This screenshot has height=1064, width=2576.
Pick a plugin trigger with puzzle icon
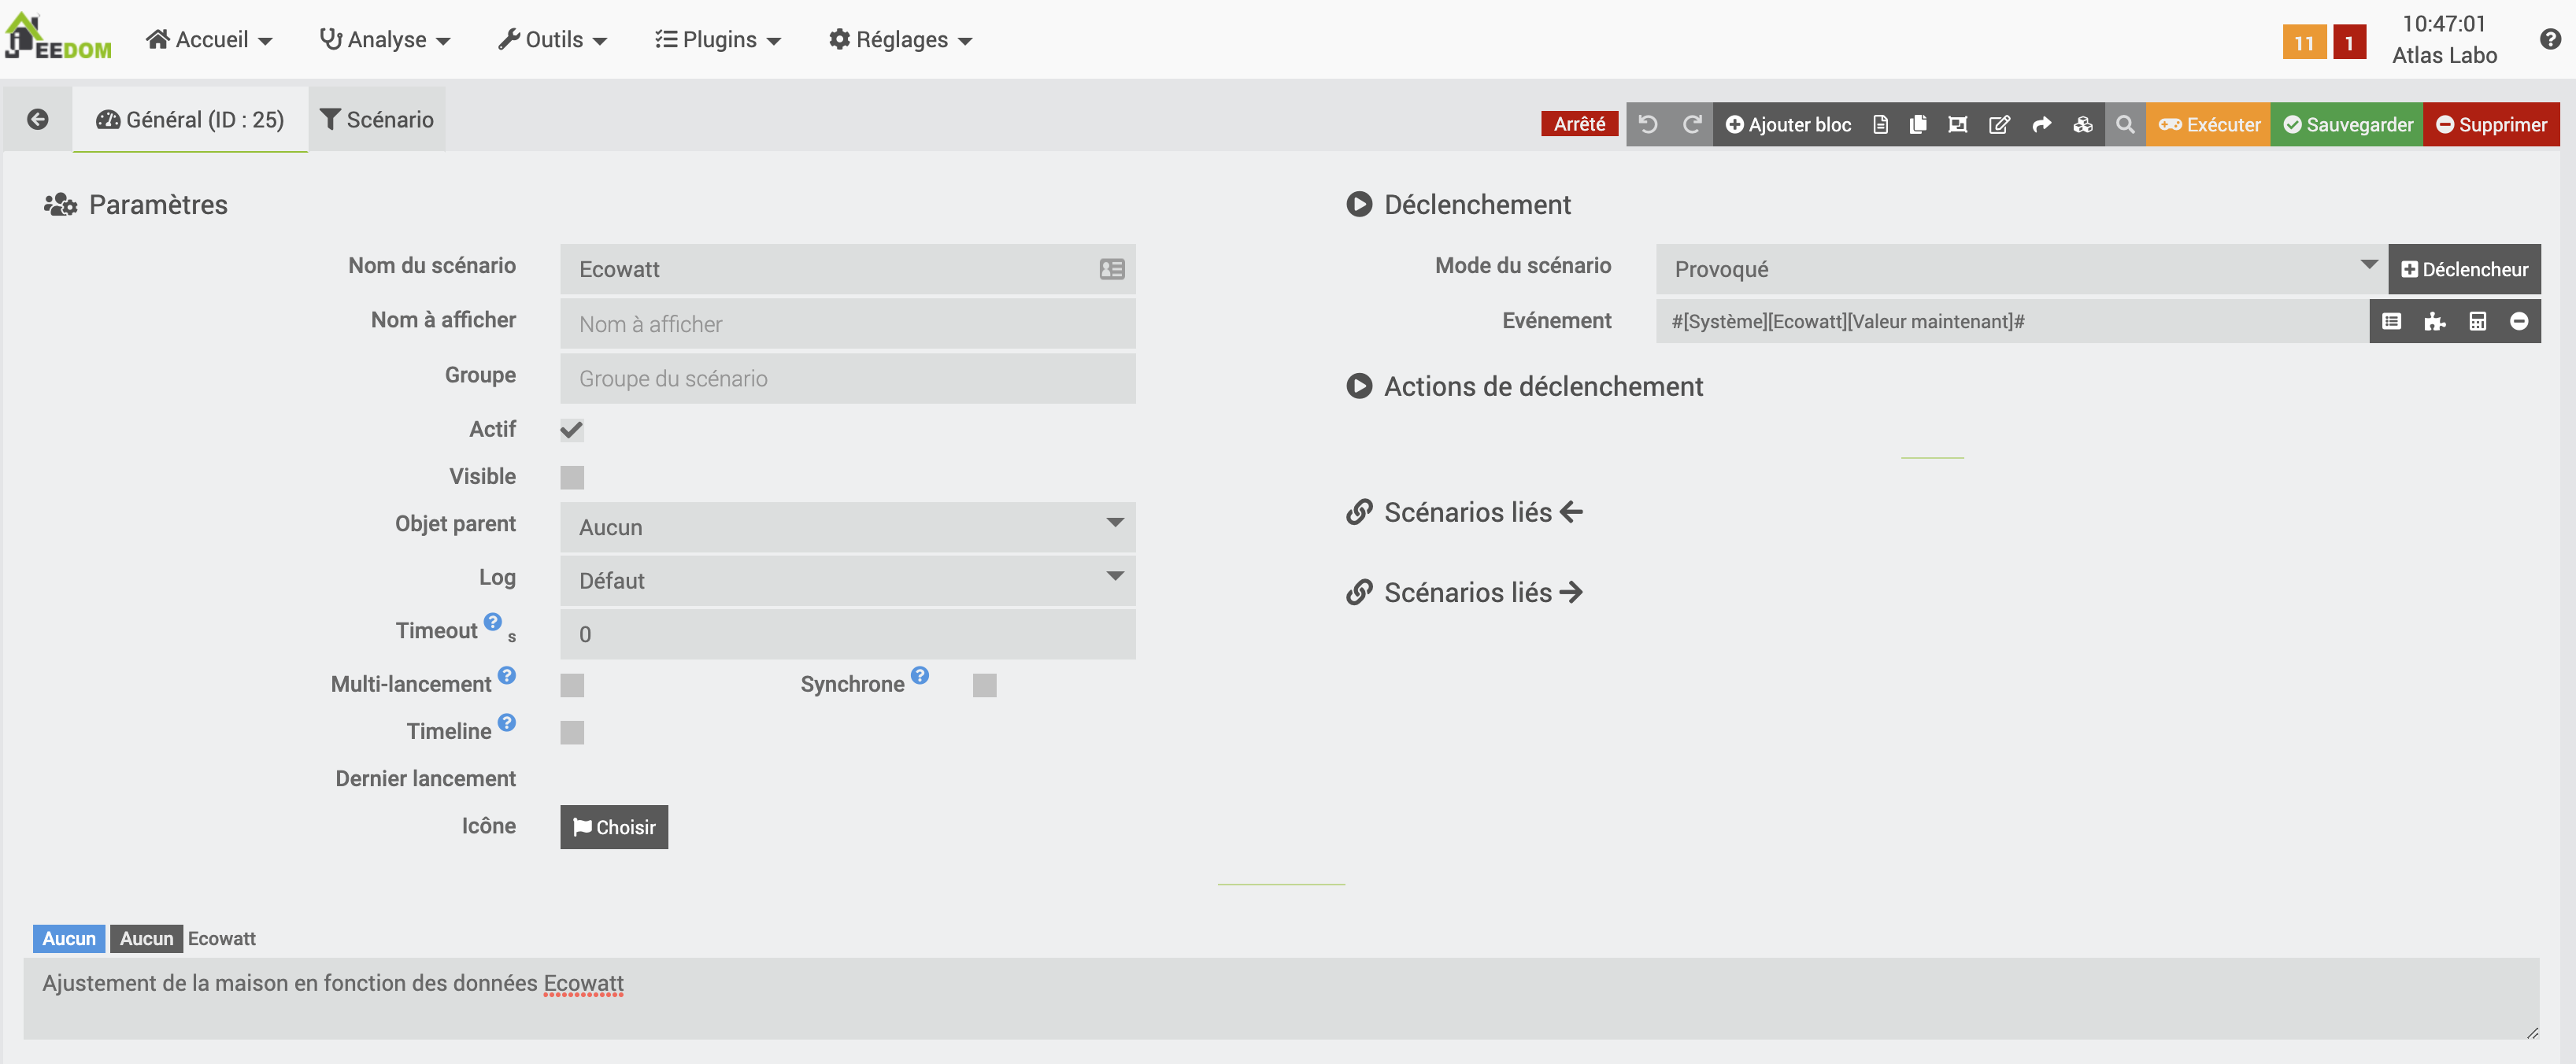tap(2434, 321)
